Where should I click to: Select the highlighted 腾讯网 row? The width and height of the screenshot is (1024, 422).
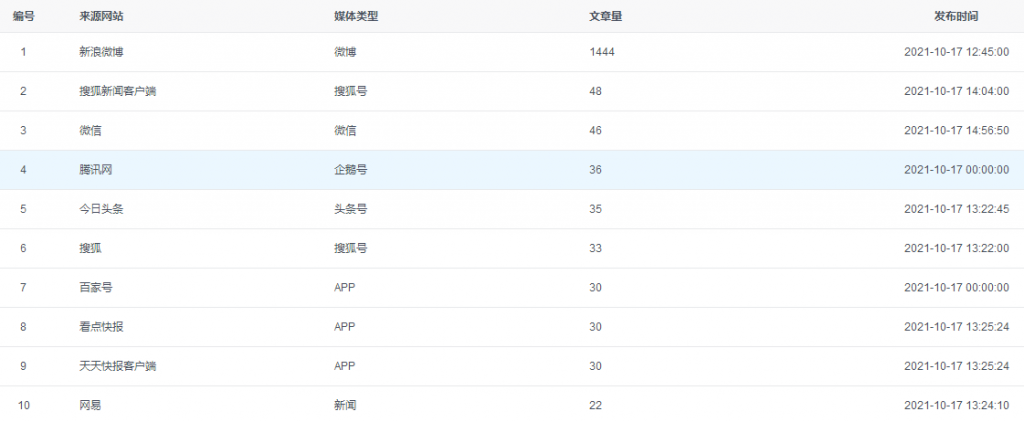click(x=95, y=170)
